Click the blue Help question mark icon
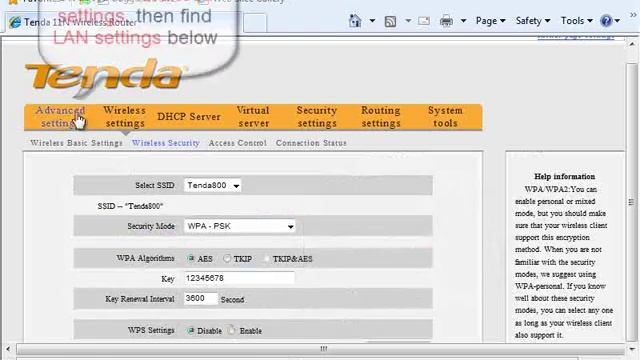The height and width of the screenshot is (360, 640). [x=606, y=20]
